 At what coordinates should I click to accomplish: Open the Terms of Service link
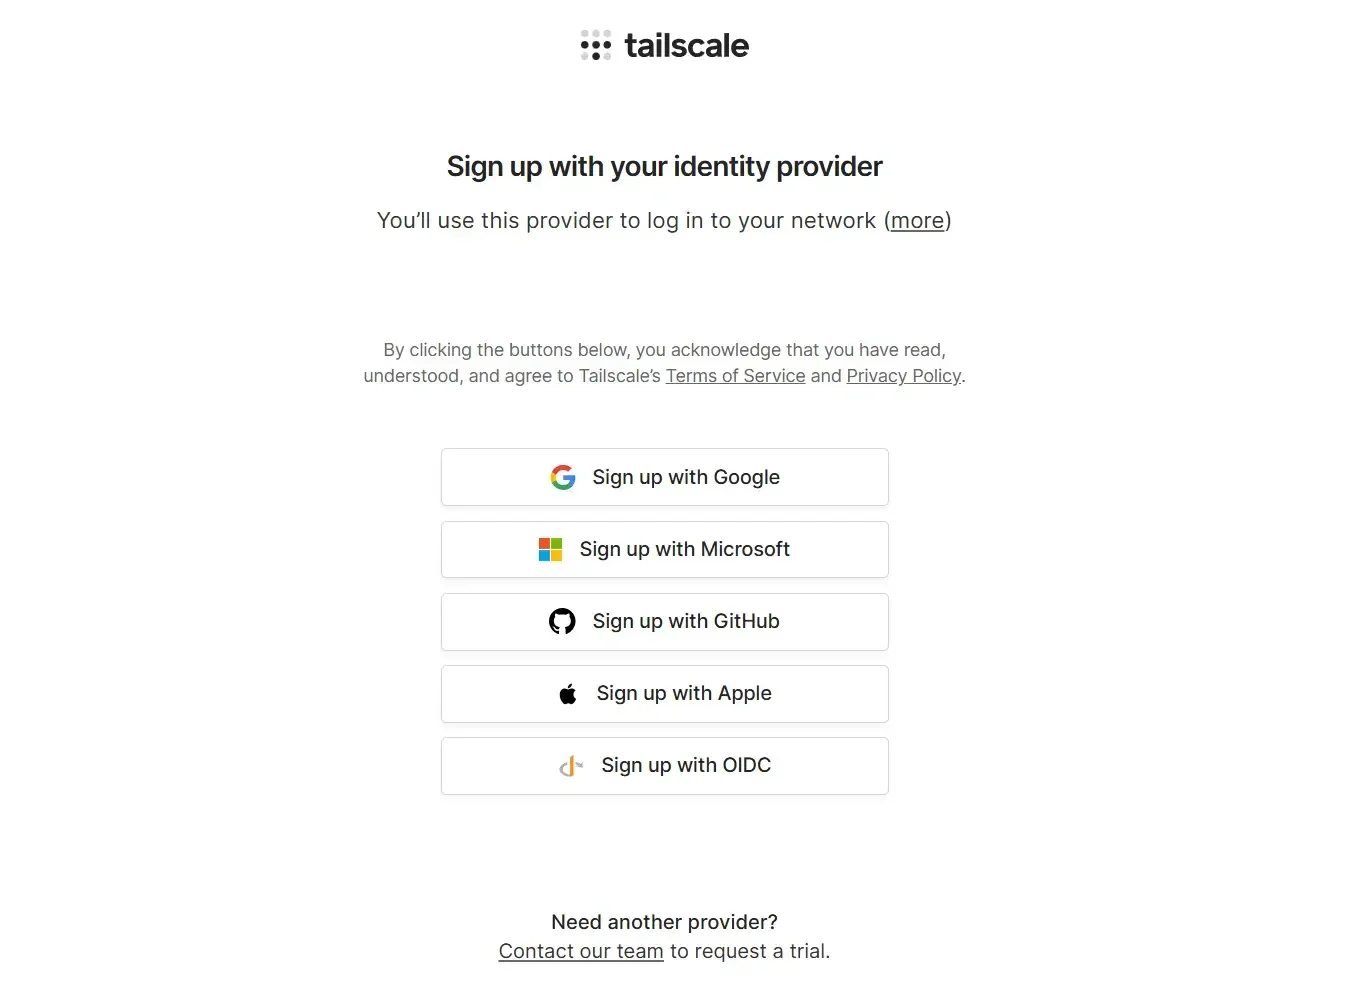(735, 376)
